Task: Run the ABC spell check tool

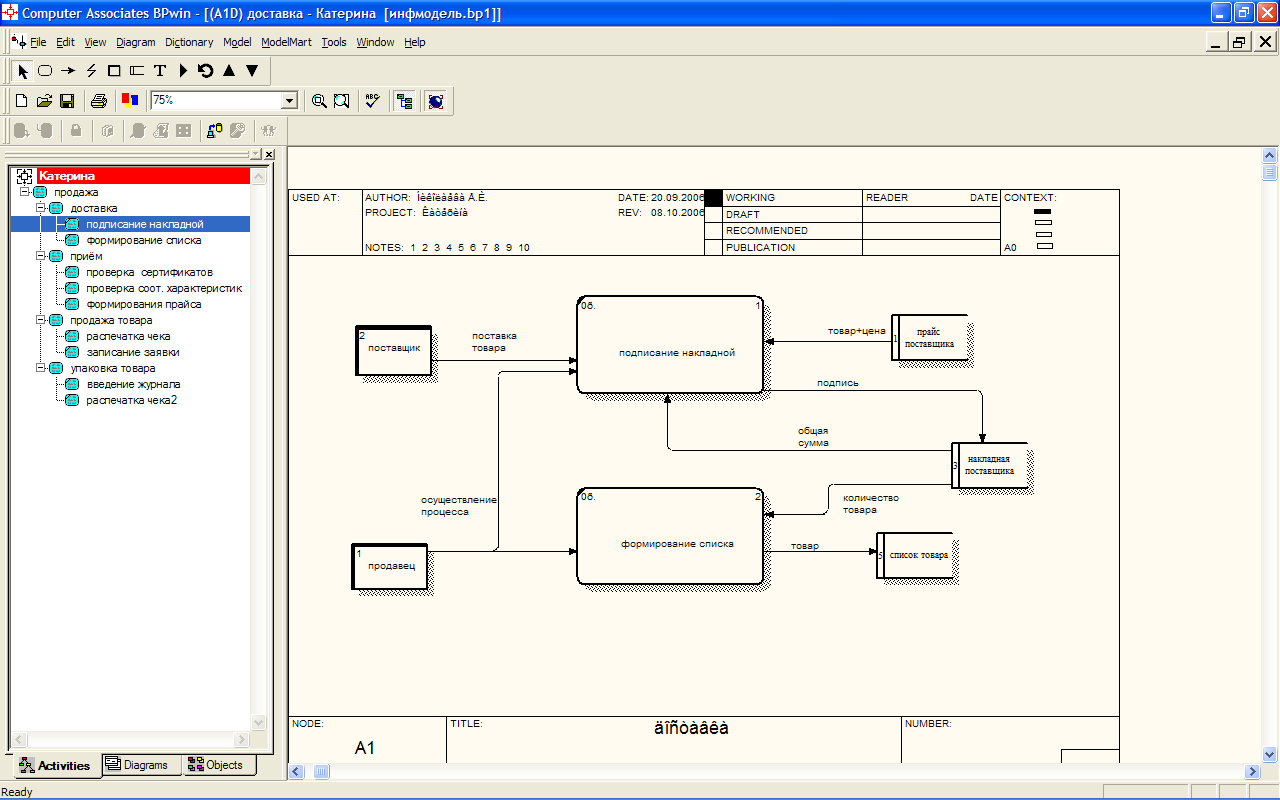Action: coord(372,101)
